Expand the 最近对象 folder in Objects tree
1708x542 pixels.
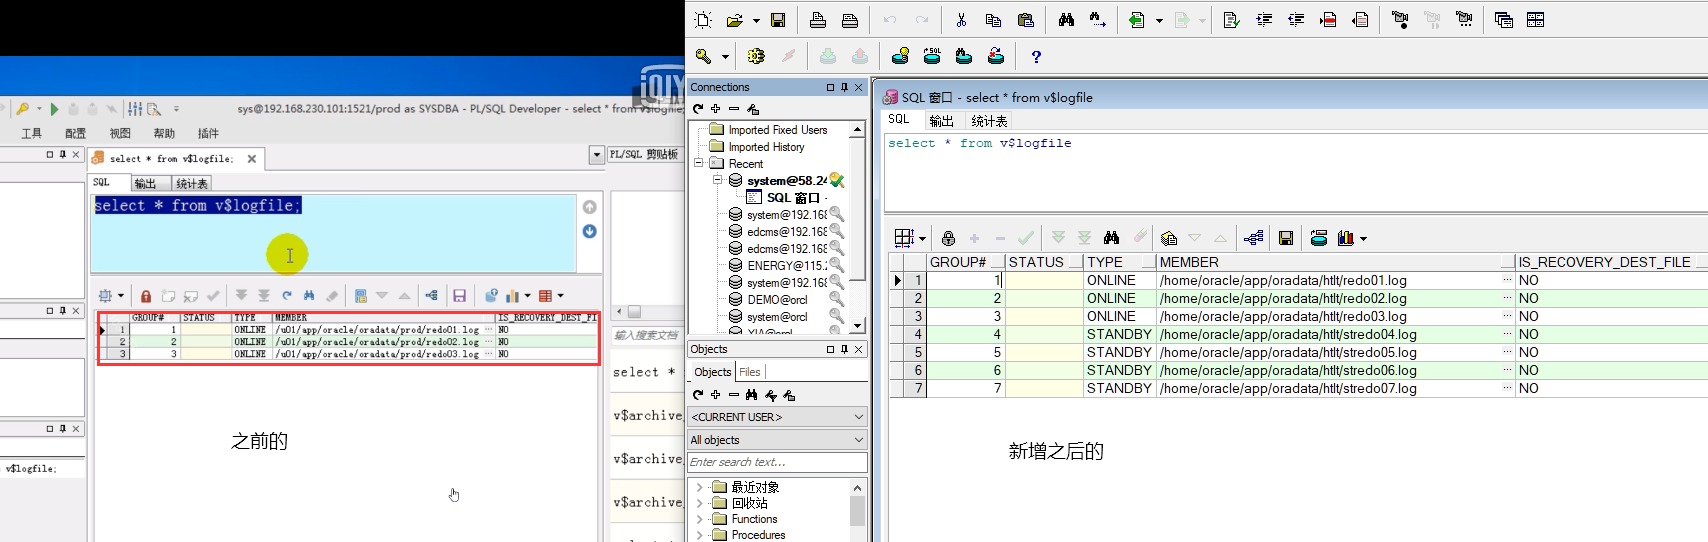click(699, 488)
